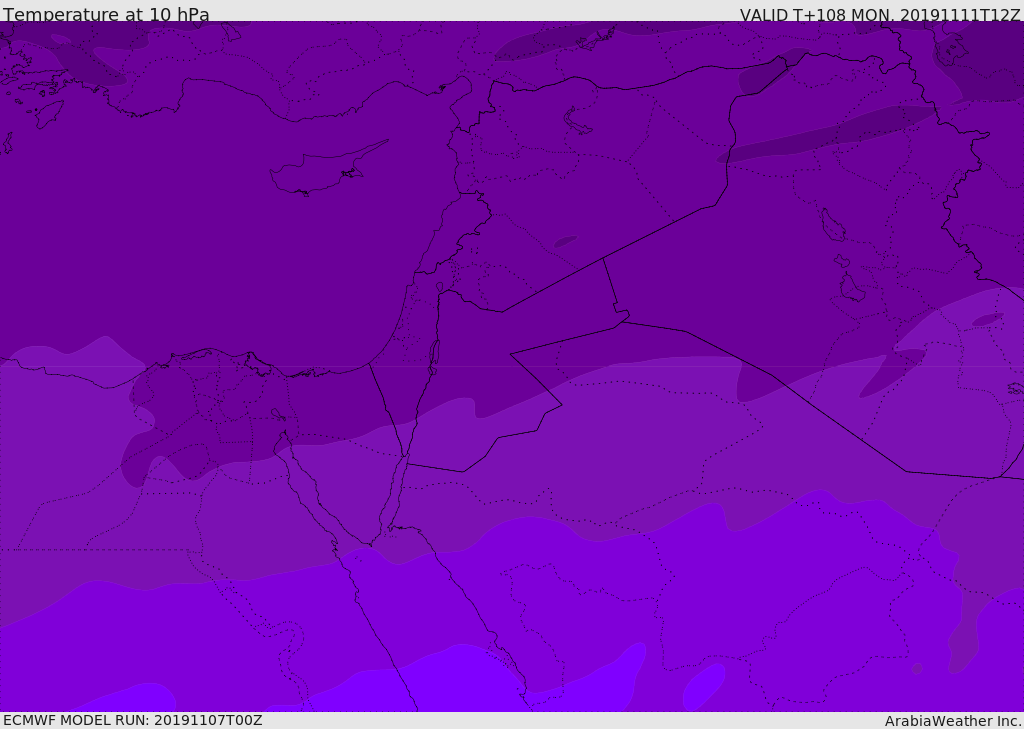Click the island of Cyprus on the map

point(327,169)
